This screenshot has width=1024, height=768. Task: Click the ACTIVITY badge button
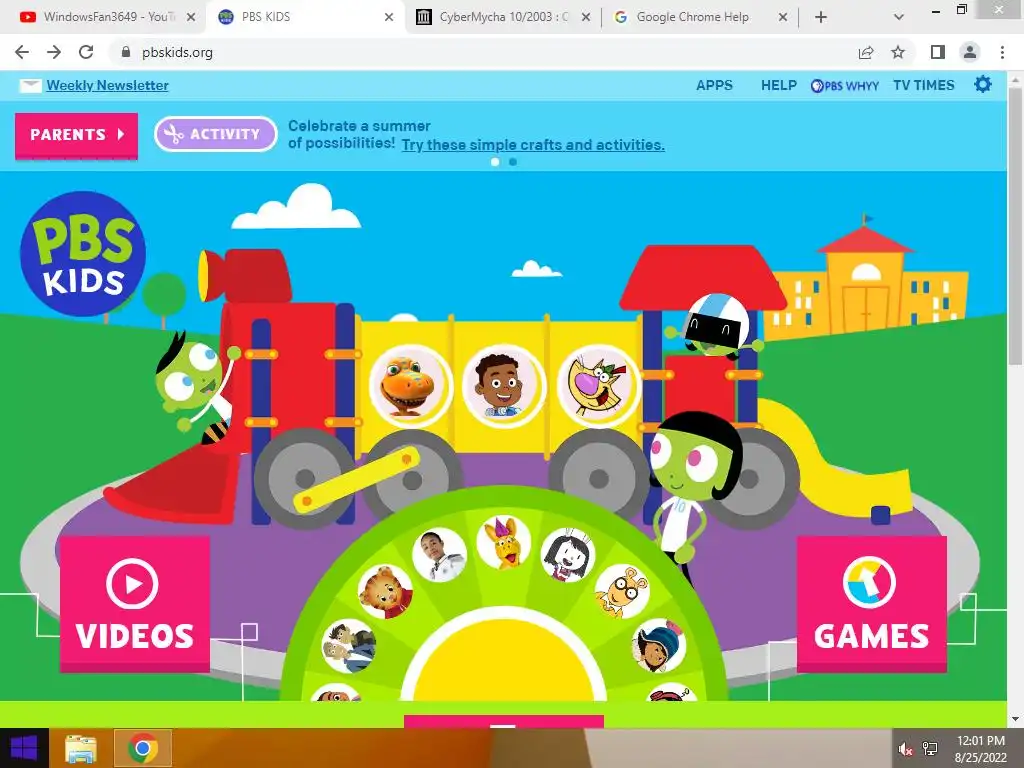point(216,134)
